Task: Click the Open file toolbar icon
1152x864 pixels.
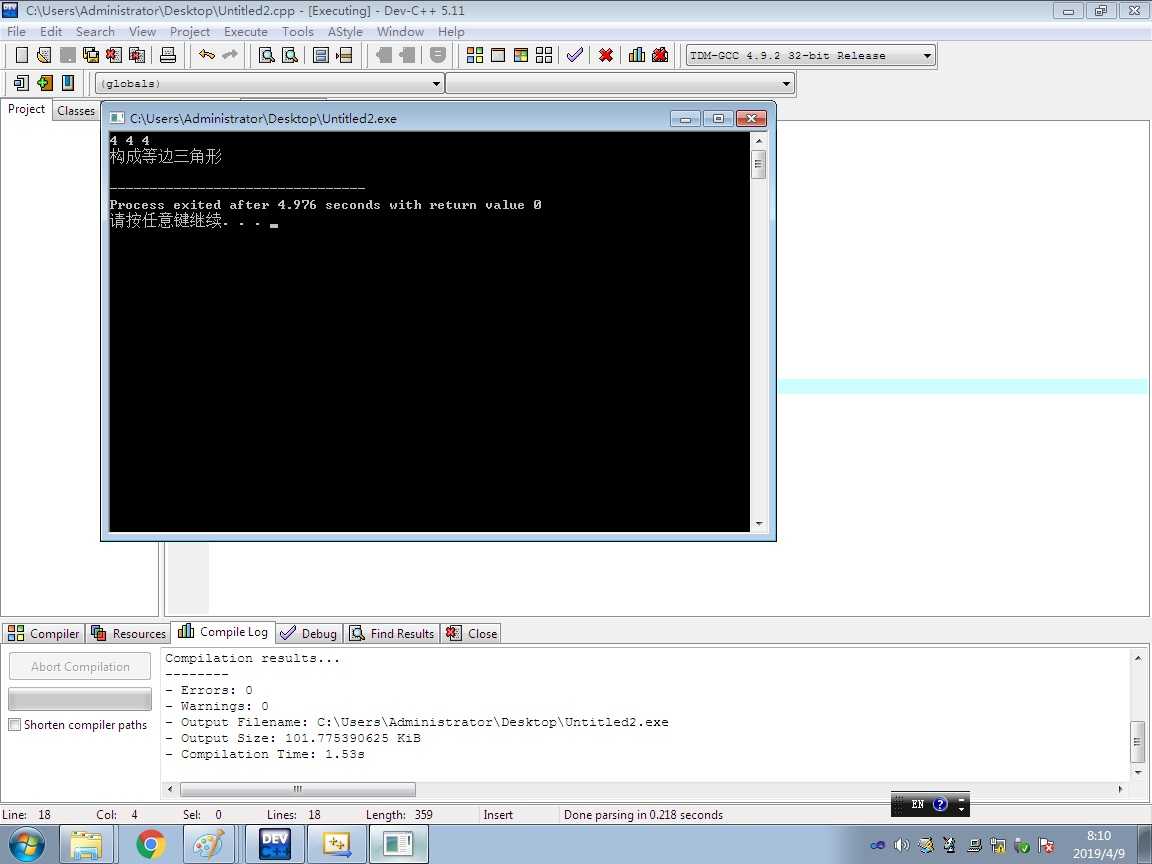Action: point(44,55)
